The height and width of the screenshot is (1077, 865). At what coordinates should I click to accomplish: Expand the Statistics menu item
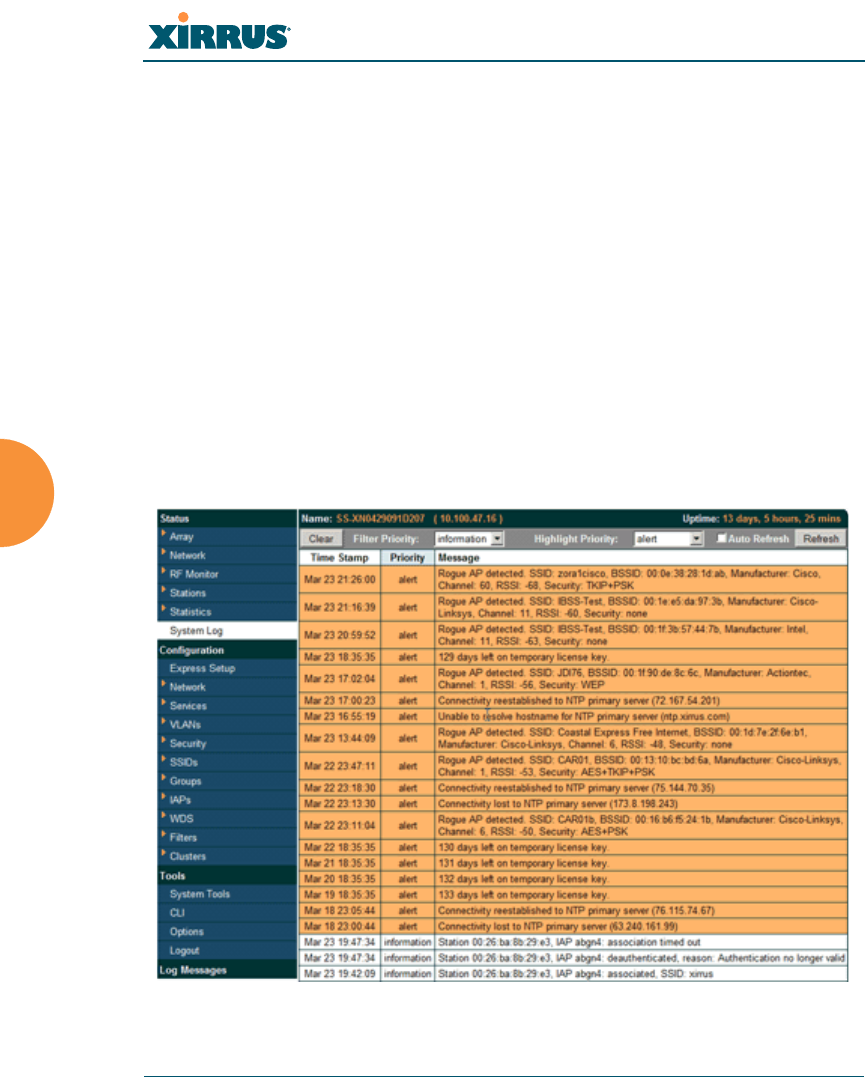[190, 612]
